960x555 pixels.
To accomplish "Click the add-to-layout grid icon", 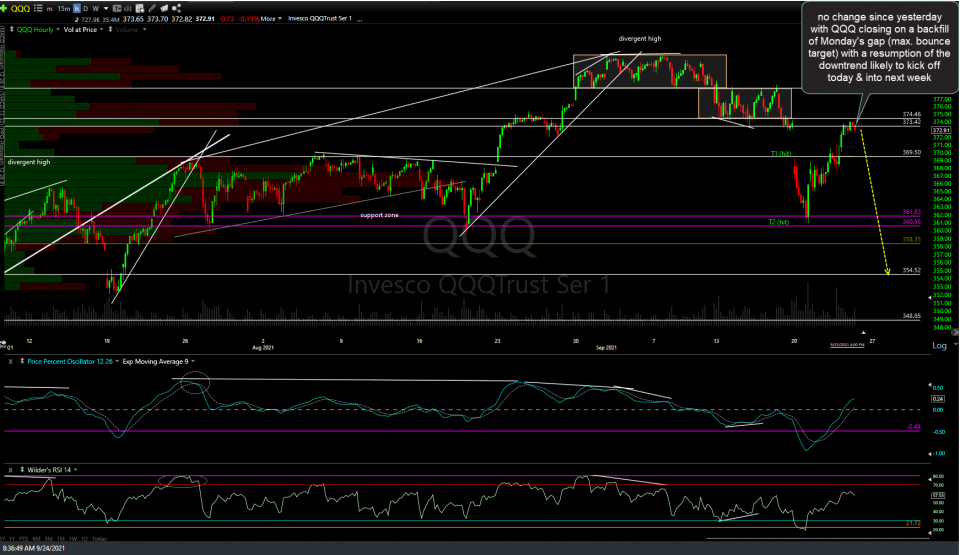I will coord(140,9).
